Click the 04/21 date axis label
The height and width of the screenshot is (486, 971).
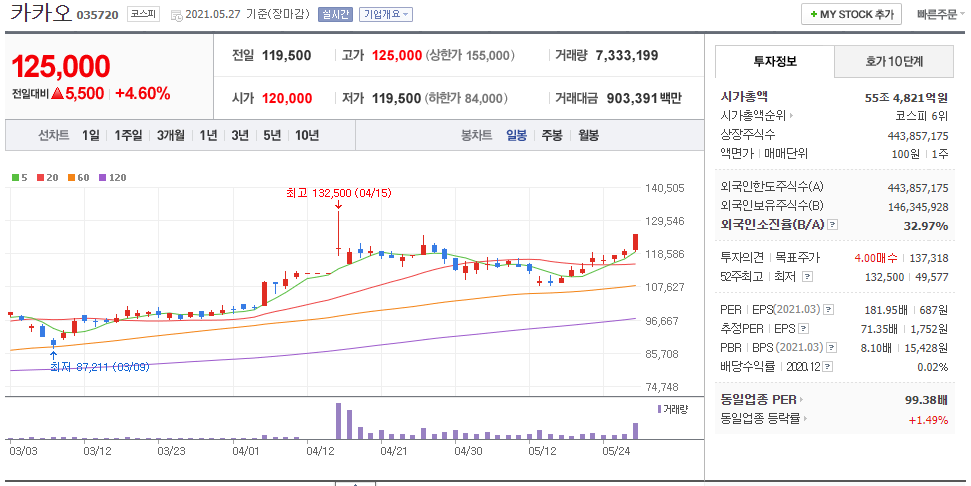pos(394,451)
